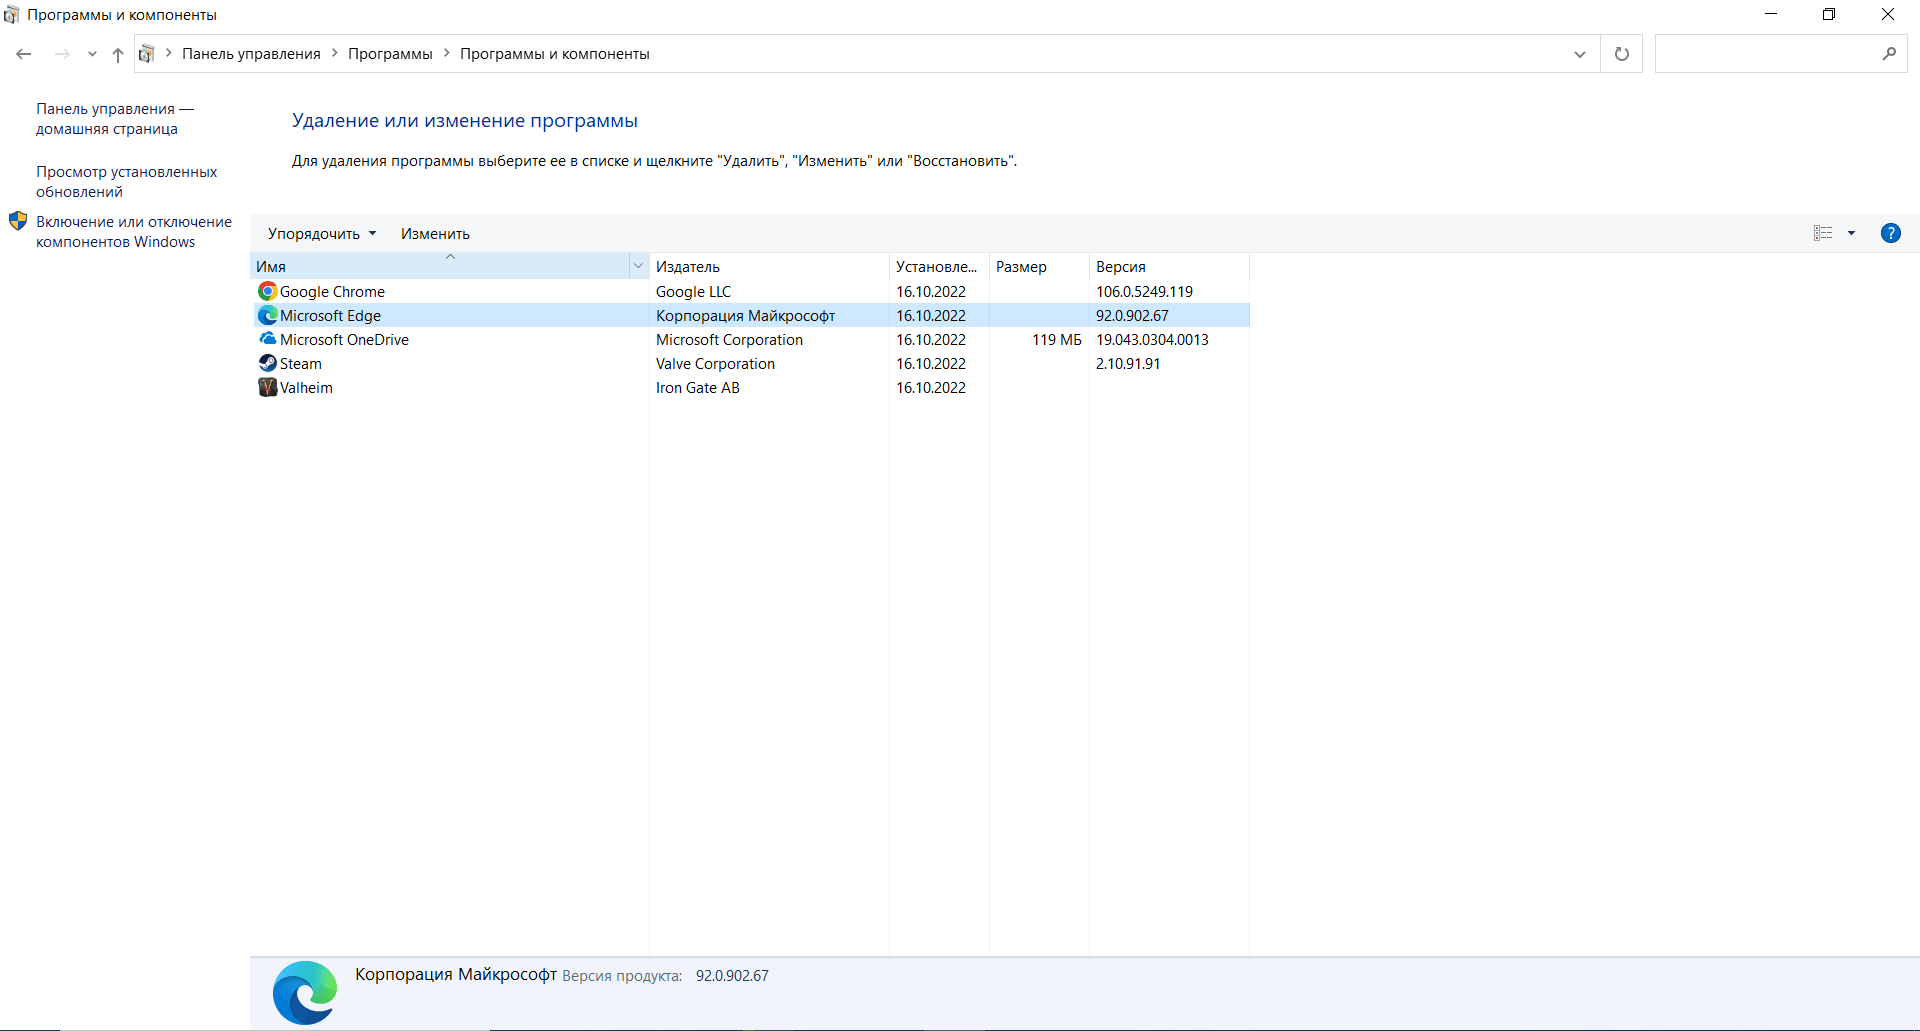This screenshot has width=1920, height=1031.
Task: Select the Microsoft Edge row name
Action: point(330,315)
